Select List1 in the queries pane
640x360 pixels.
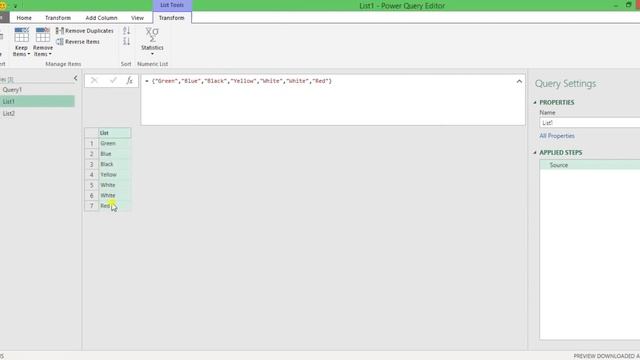(37, 101)
